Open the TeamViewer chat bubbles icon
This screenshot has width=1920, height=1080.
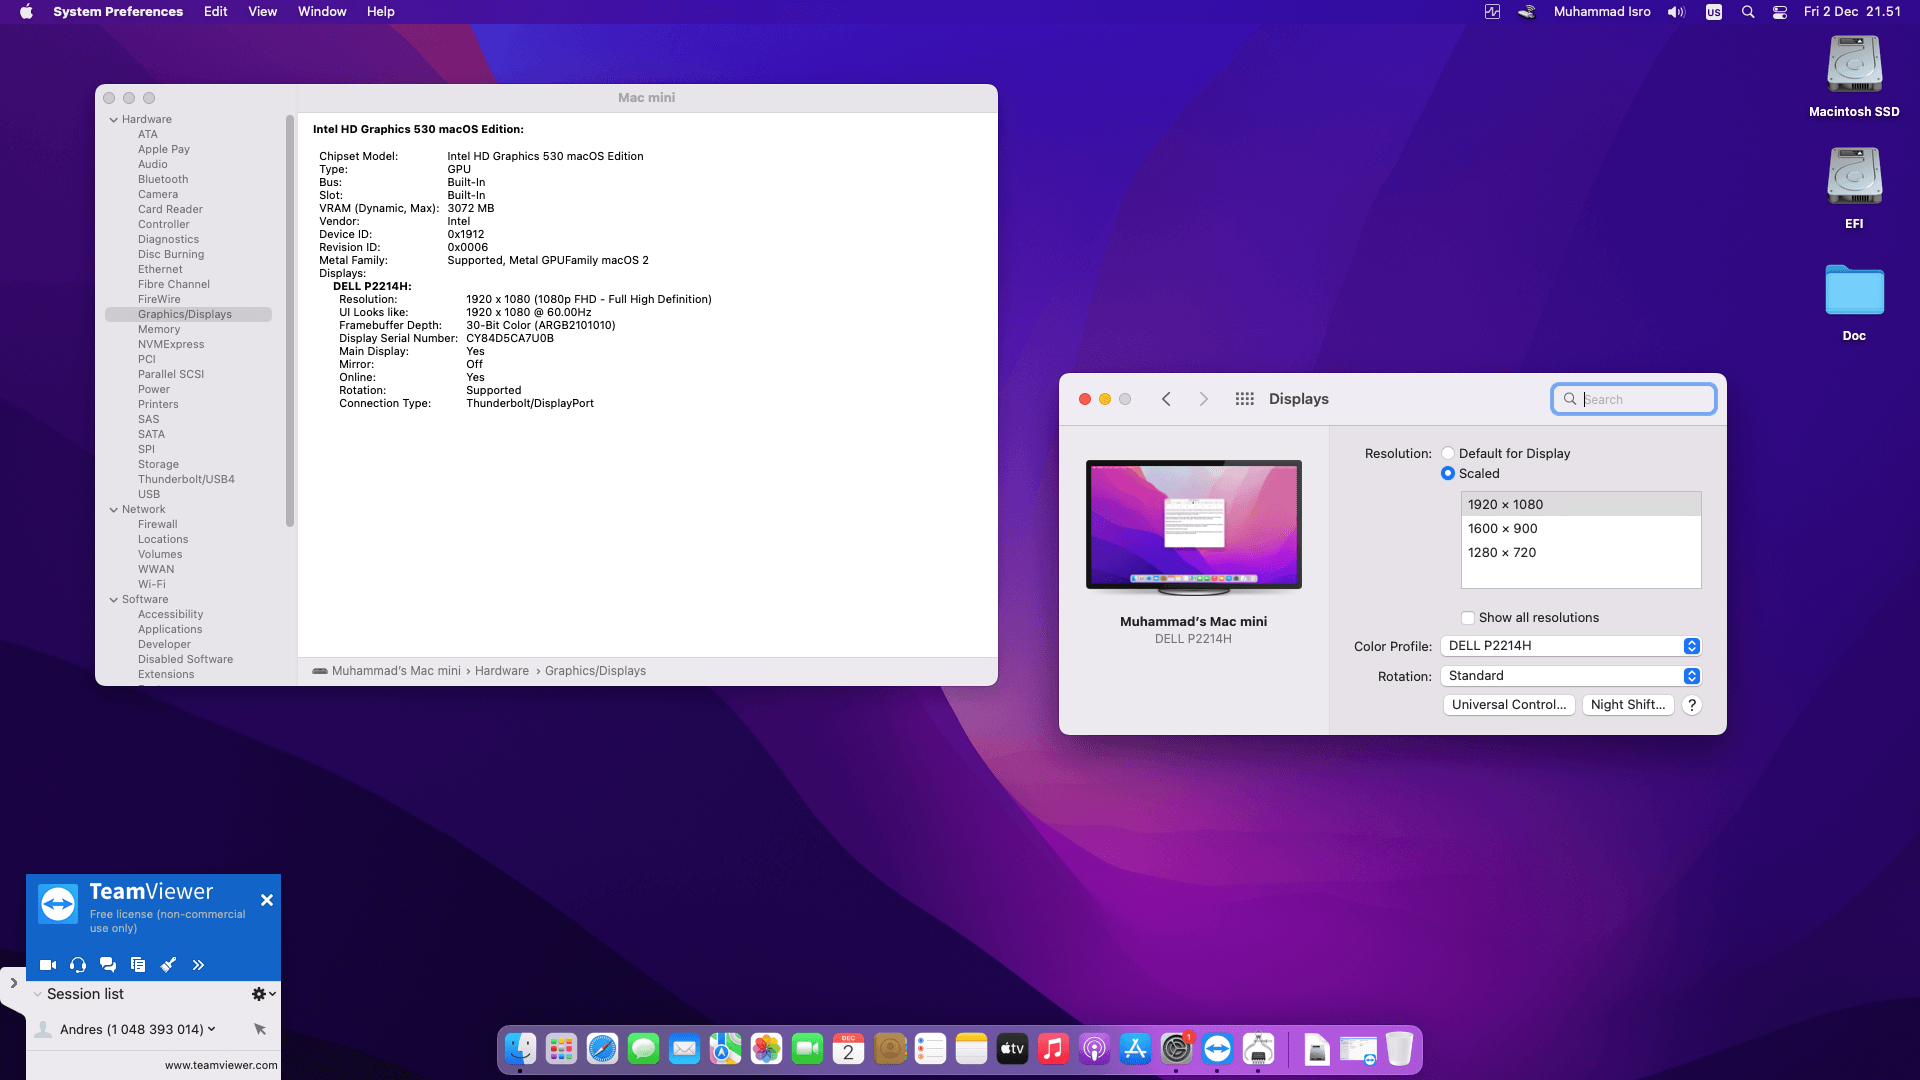(x=108, y=965)
